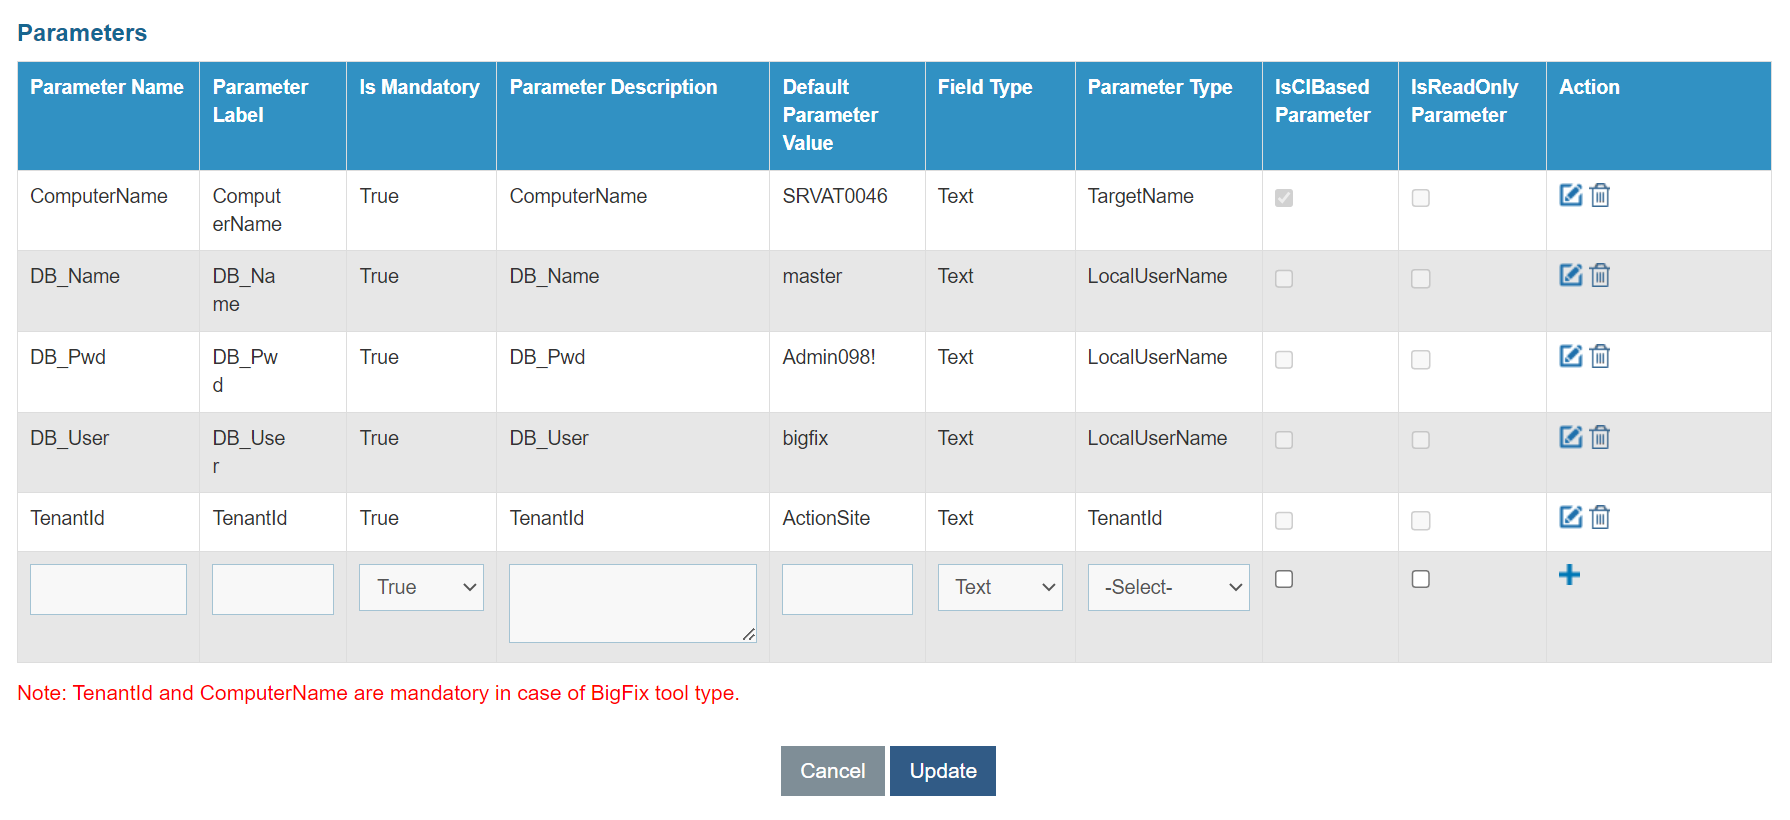
Task: Delete the TenantId parameter row
Action: pyautogui.click(x=1600, y=517)
